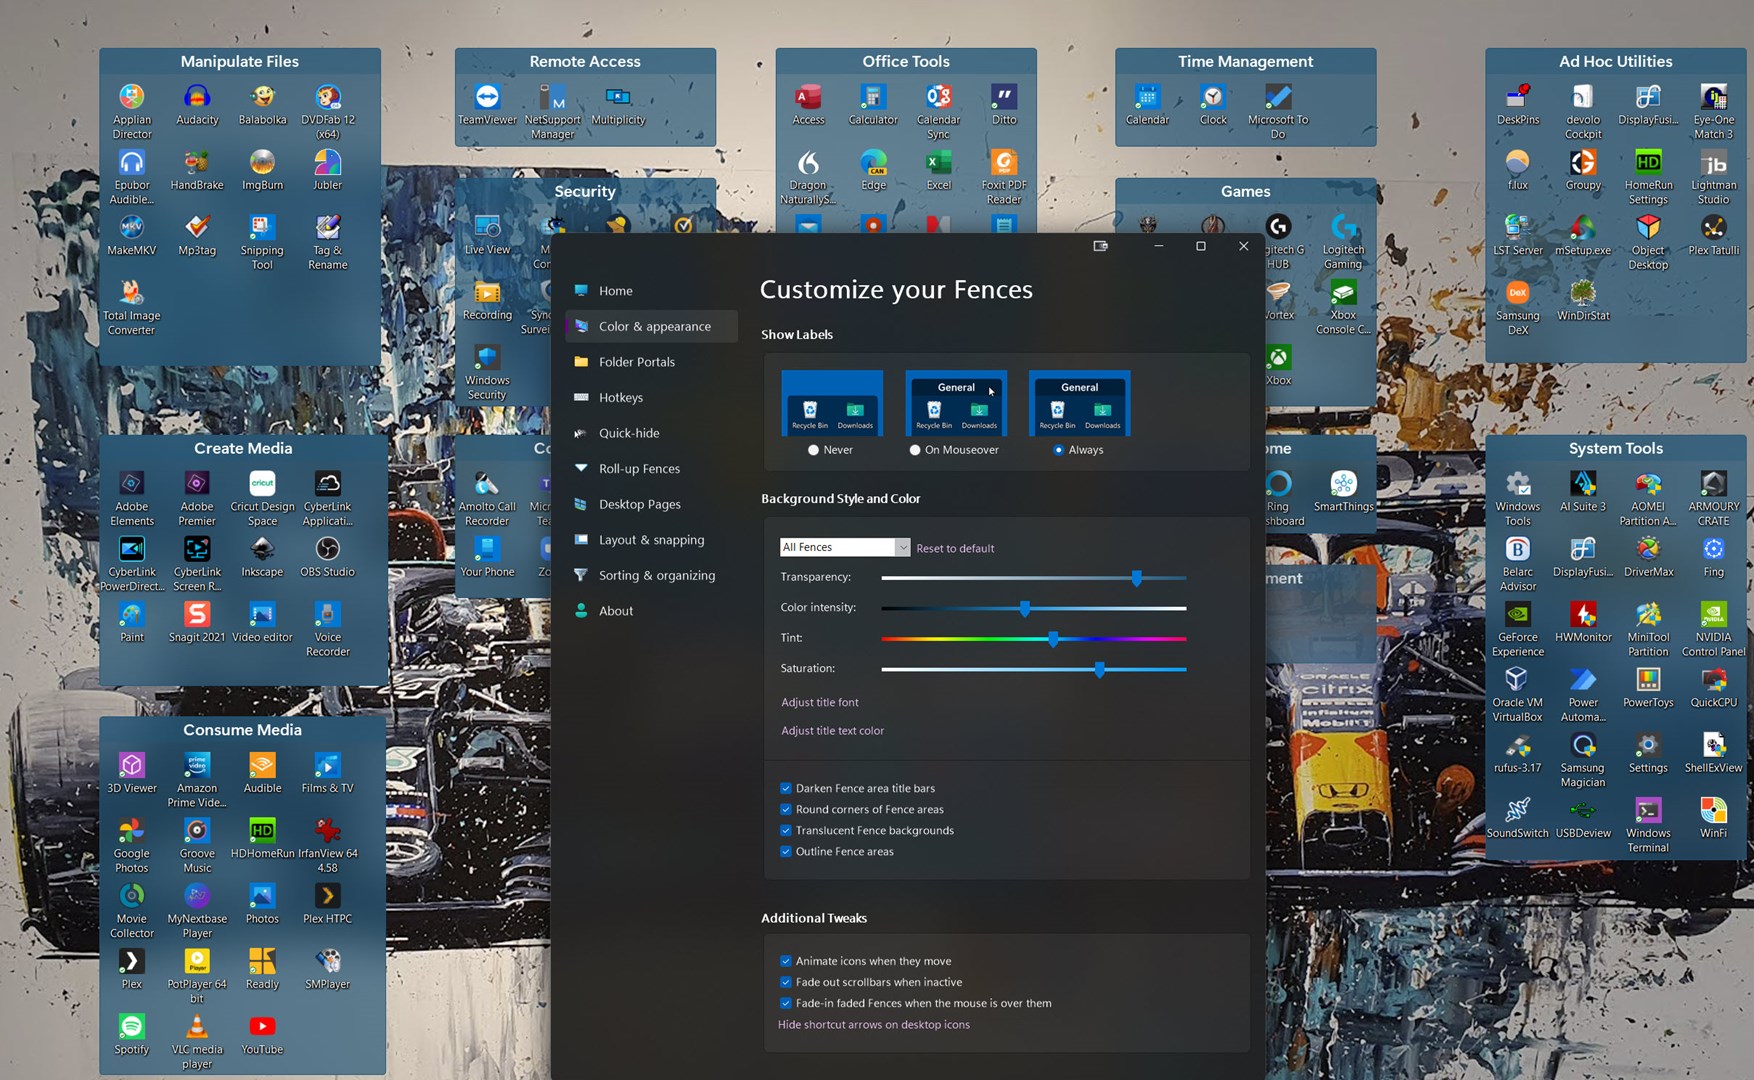Click the Saturation slider handle
The image size is (1754, 1080).
coord(1100,669)
